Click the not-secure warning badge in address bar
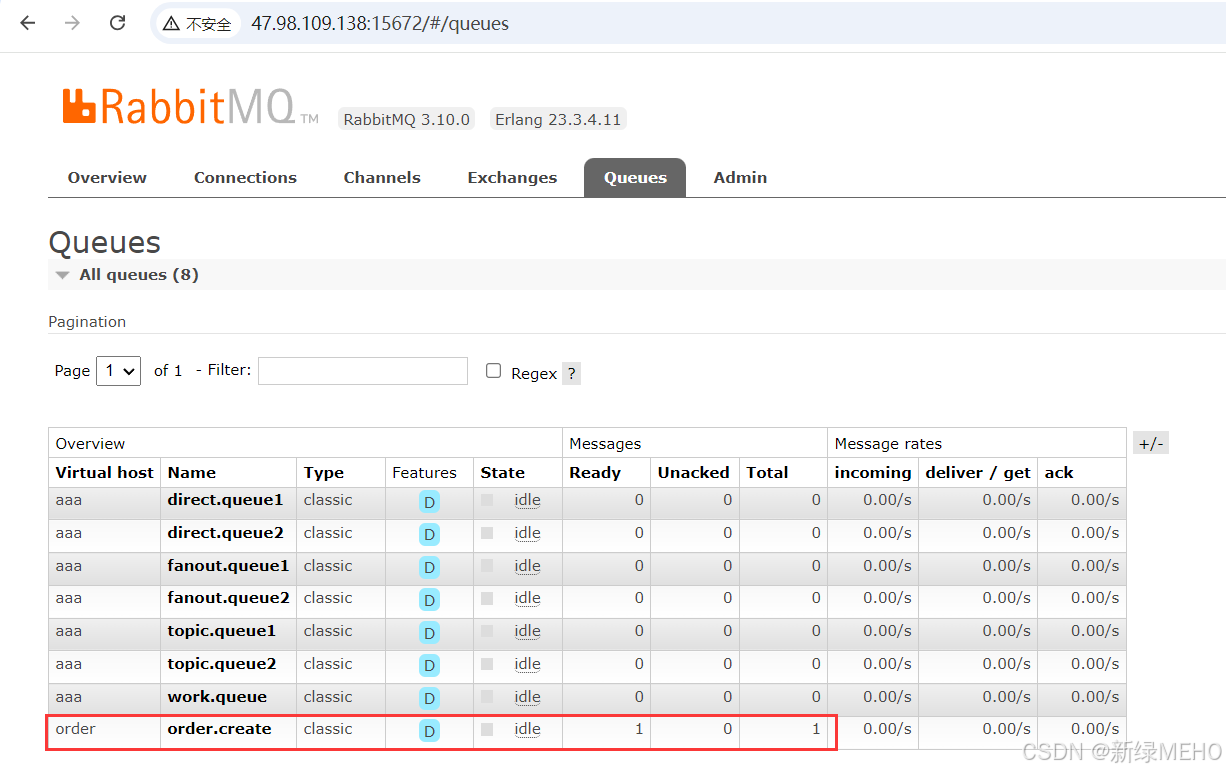 coord(198,24)
